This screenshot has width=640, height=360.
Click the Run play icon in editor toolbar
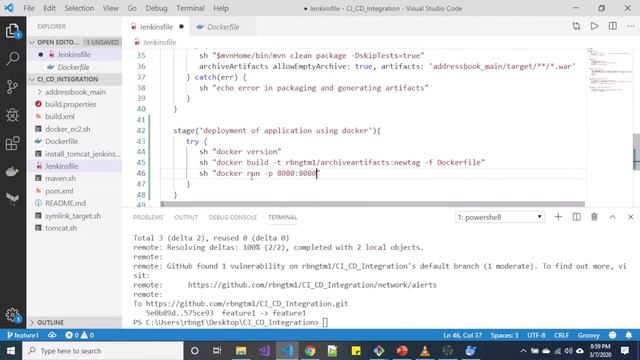point(594,27)
